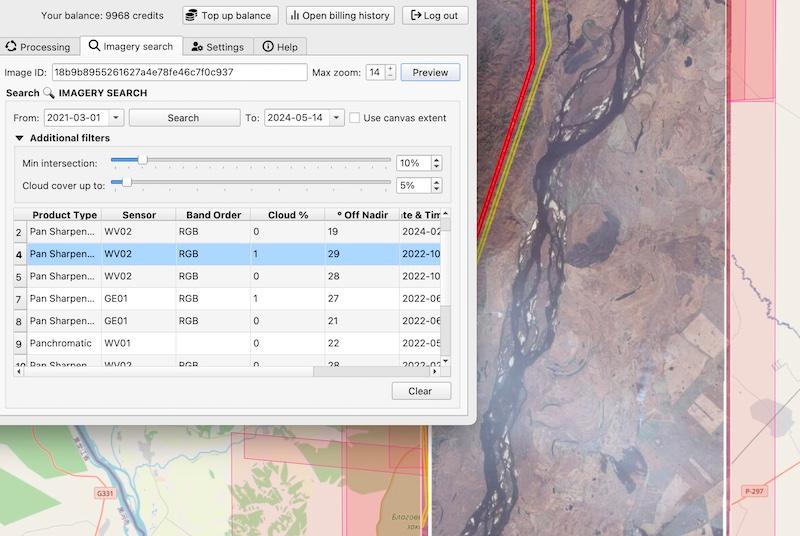The width and height of the screenshot is (800, 536).
Task: Preview the selected image
Action: click(x=430, y=72)
